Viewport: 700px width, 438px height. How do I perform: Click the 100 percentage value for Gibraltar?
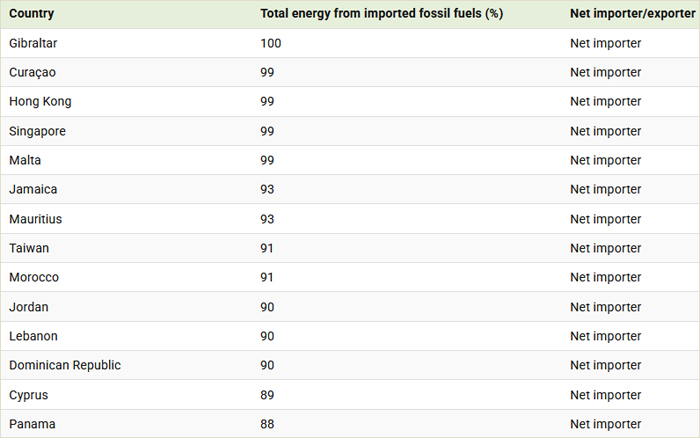tap(271, 43)
